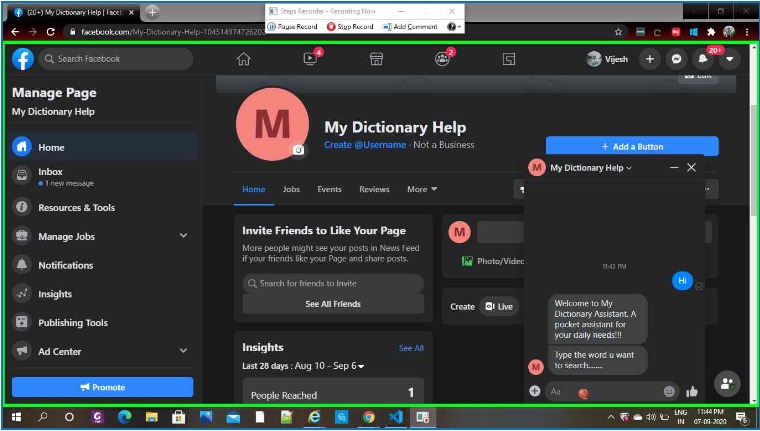Click the Create plus icon
Viewport: 760px width, 431px height.
coord(649,59)
